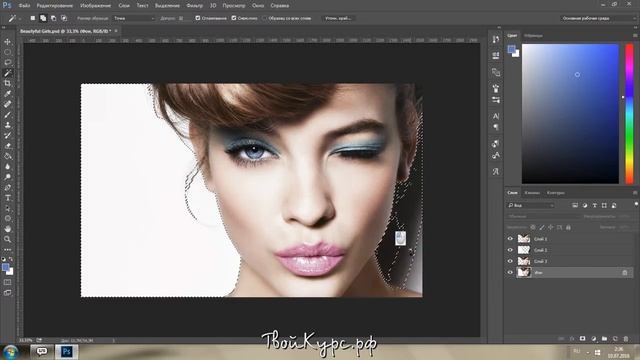Select the Lasso tool

pyautogui.click(x=7, y=62)
